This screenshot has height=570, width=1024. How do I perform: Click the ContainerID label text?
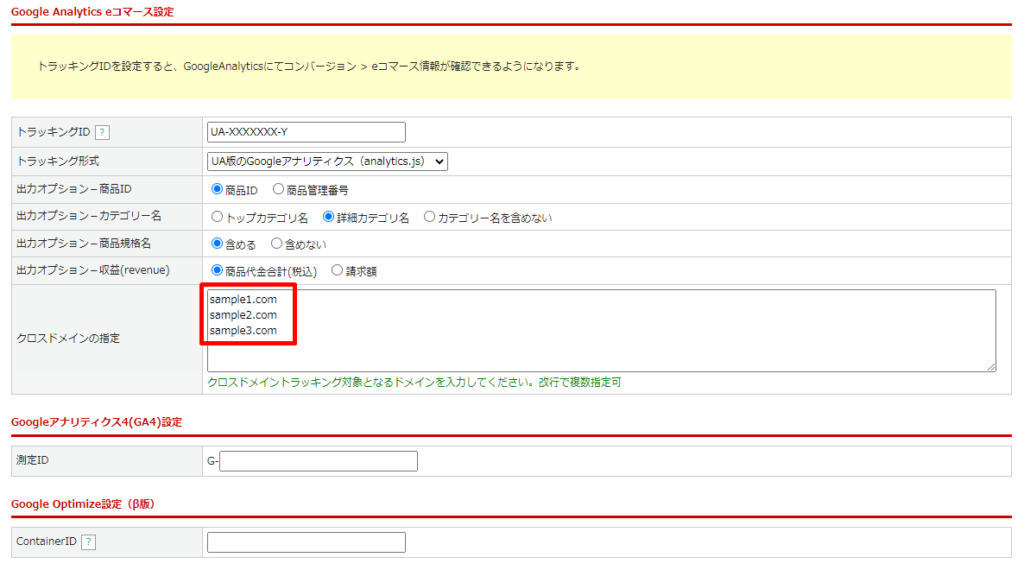click(46, 541)
